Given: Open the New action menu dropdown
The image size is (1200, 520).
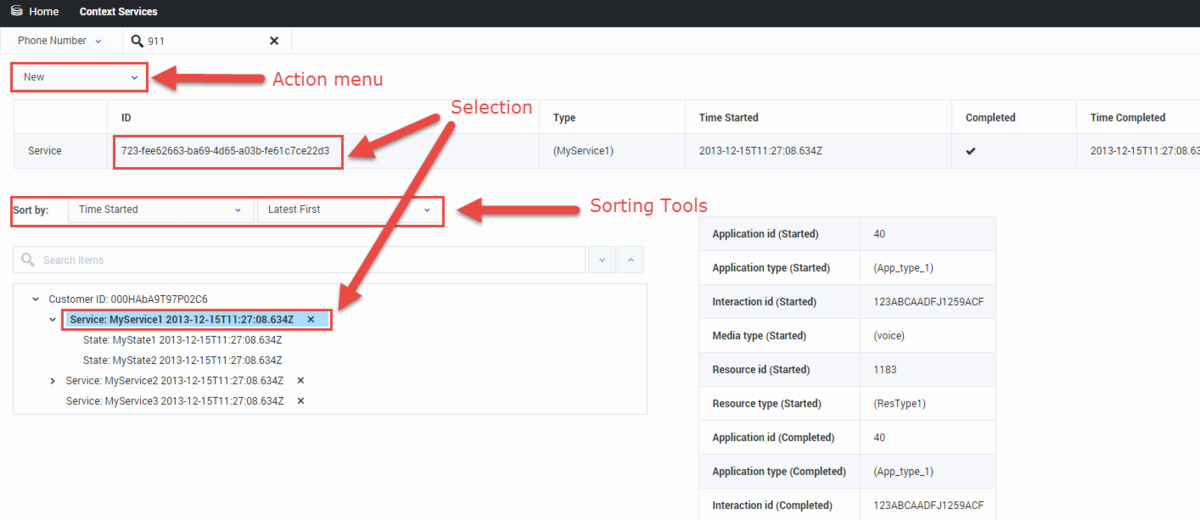Looking at the screenshot, I should point(80,77).
